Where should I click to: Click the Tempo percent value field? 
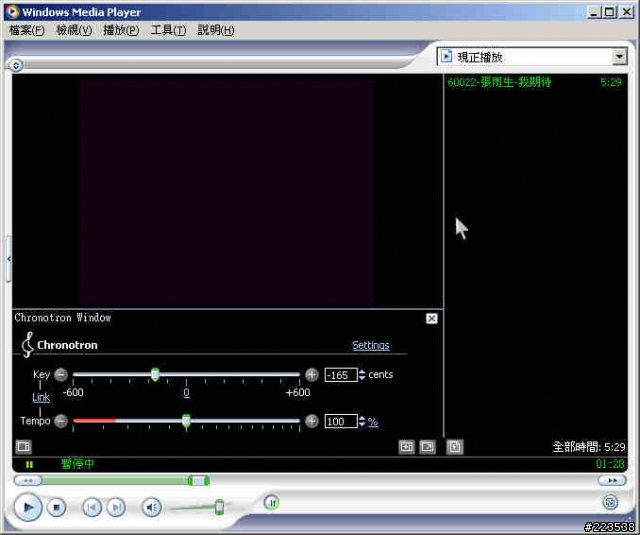341,422
